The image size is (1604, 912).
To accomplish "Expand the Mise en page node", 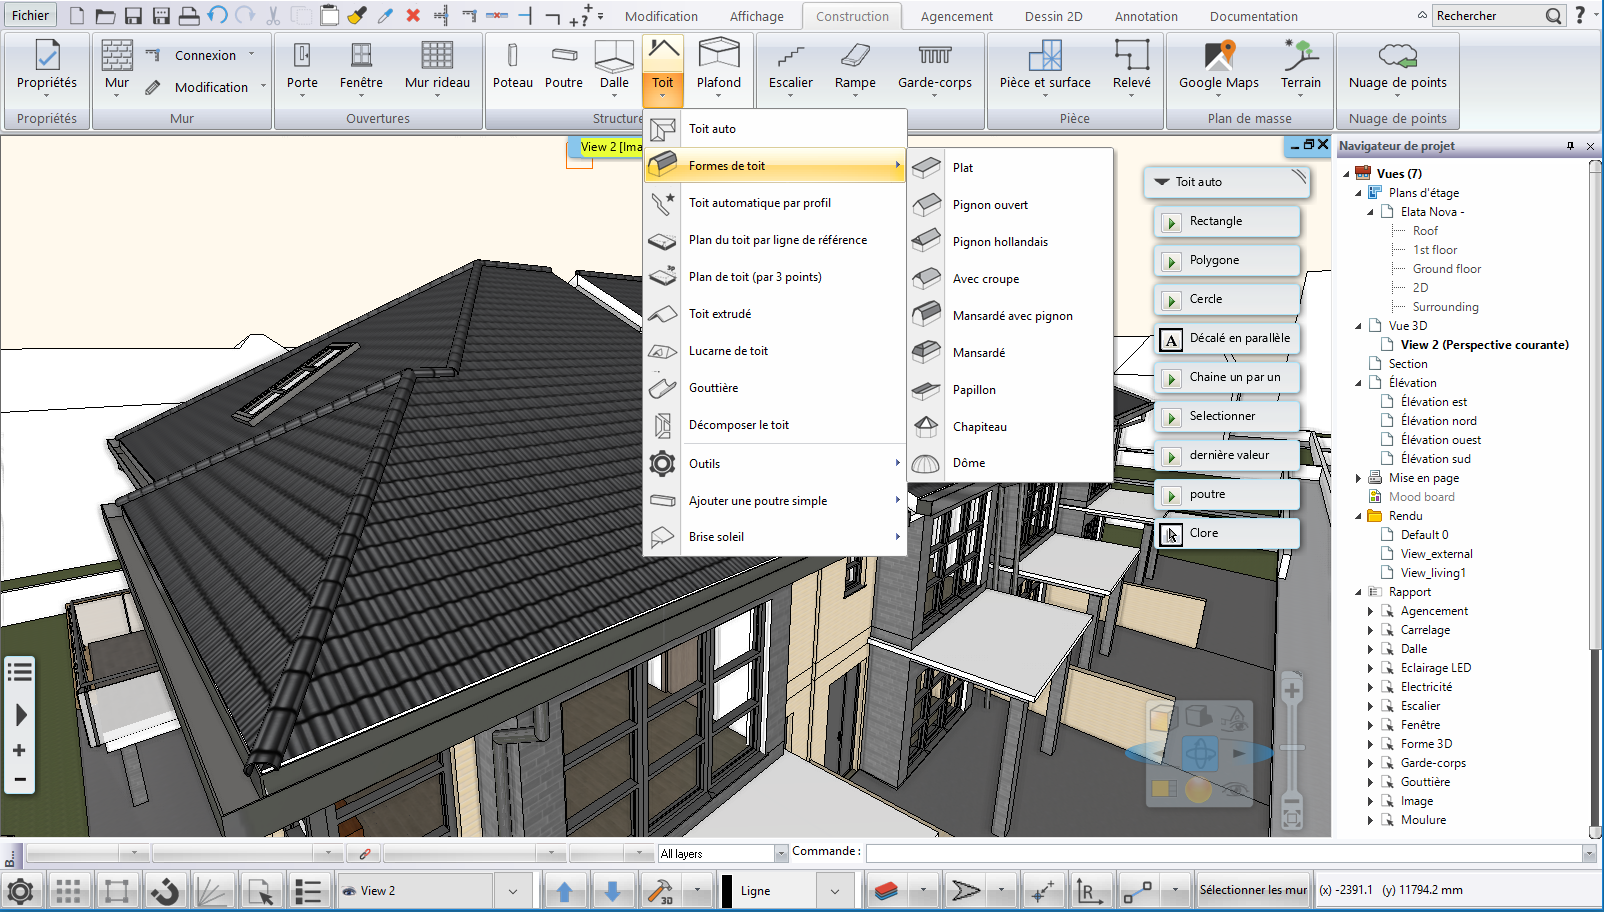I will [1358, 478].
